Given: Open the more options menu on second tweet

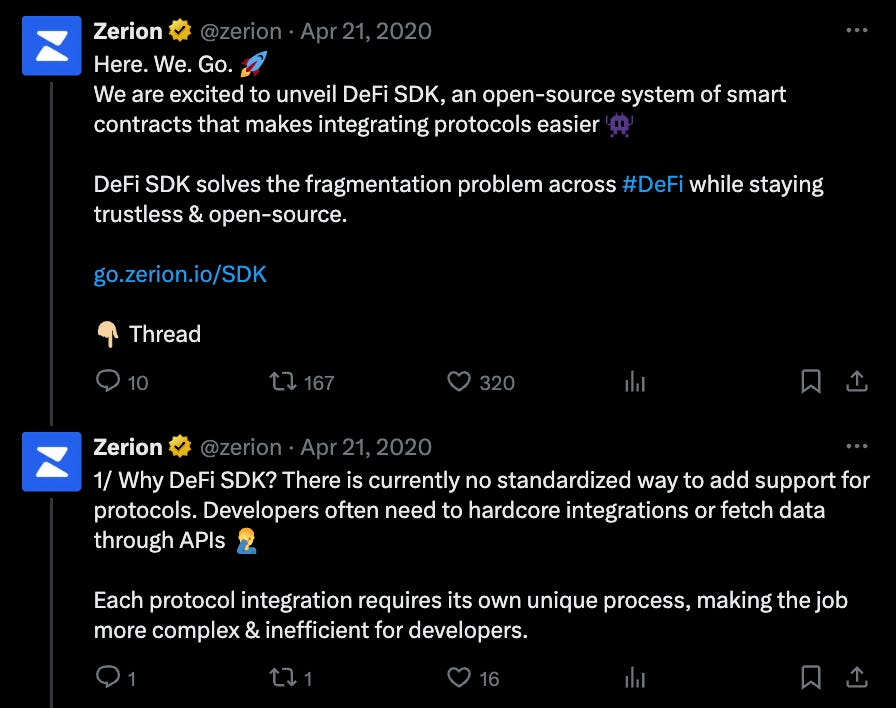Looking at the screenshot, I should (855, 446).
